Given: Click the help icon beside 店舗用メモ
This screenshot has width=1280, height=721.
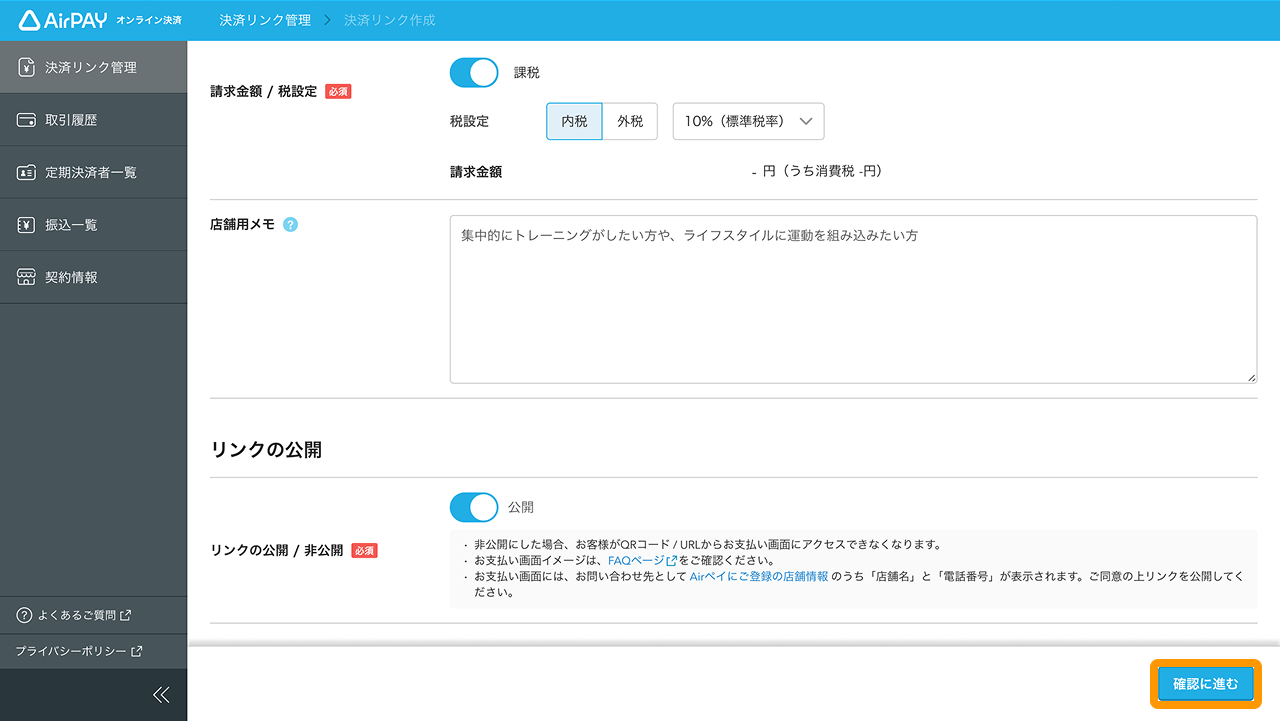Looking at the screenshot, I should [x=290, y=224].
